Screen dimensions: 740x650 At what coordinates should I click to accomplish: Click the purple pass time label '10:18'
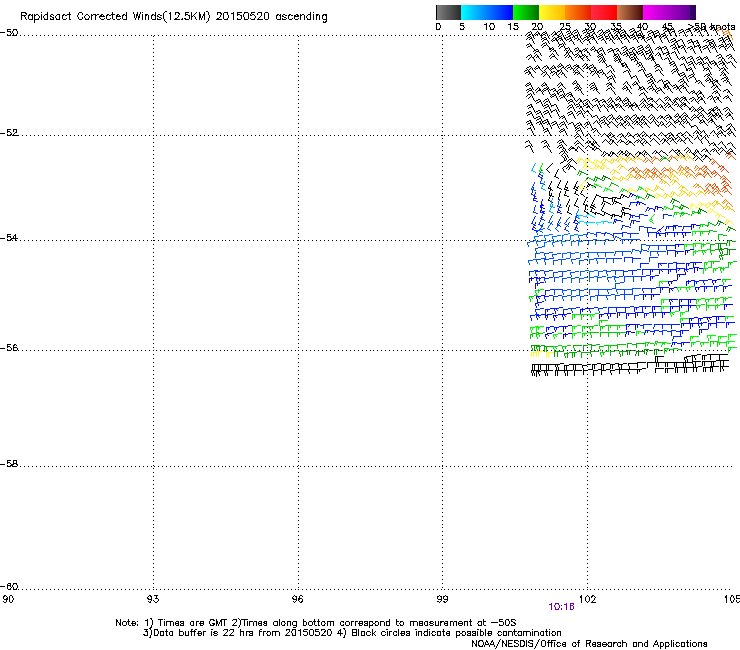click(x=561, y=607)
